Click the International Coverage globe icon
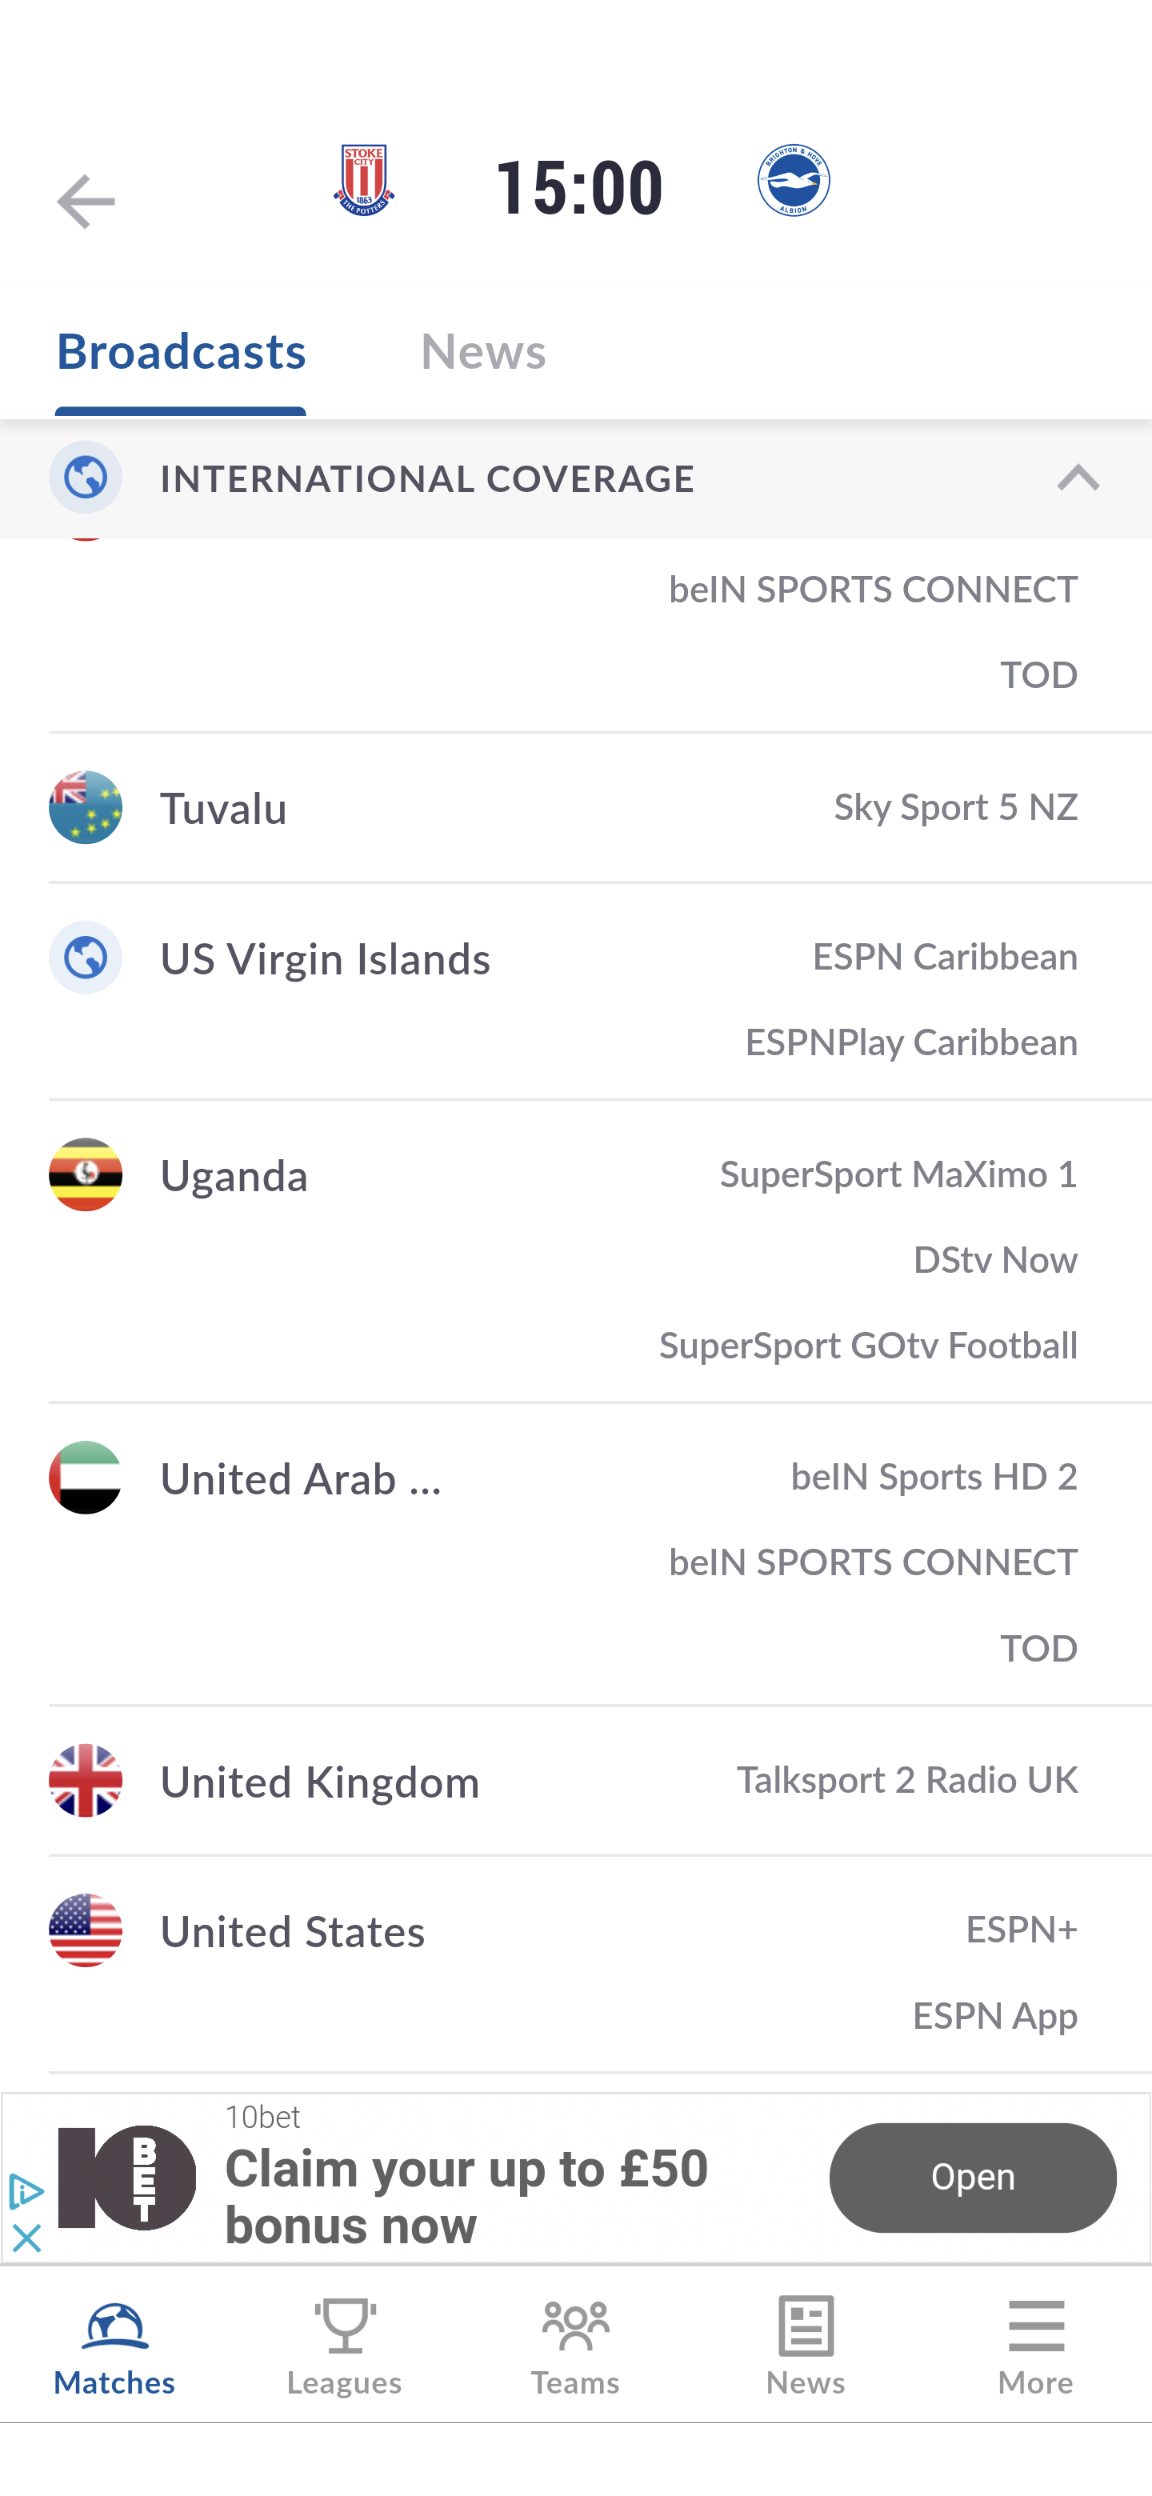This screenshot has height=2496, width=1152. pos(86,477)
